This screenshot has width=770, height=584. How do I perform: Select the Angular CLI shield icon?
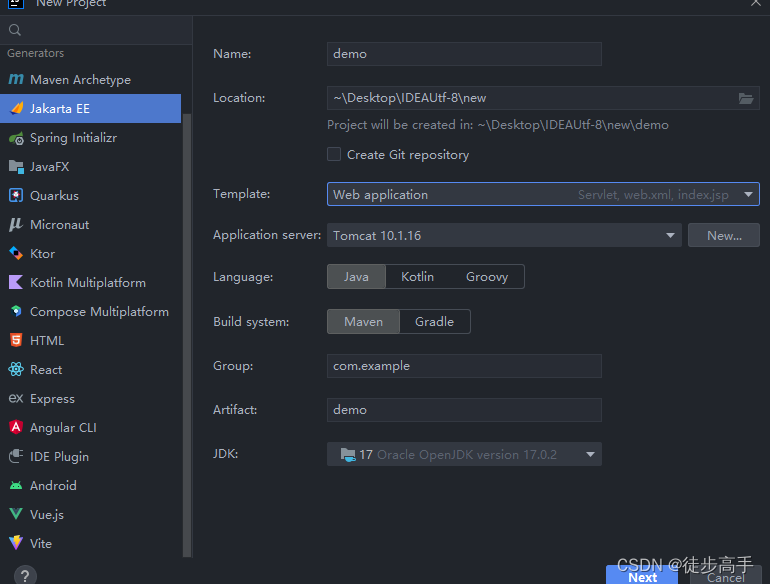pos(16,427)
